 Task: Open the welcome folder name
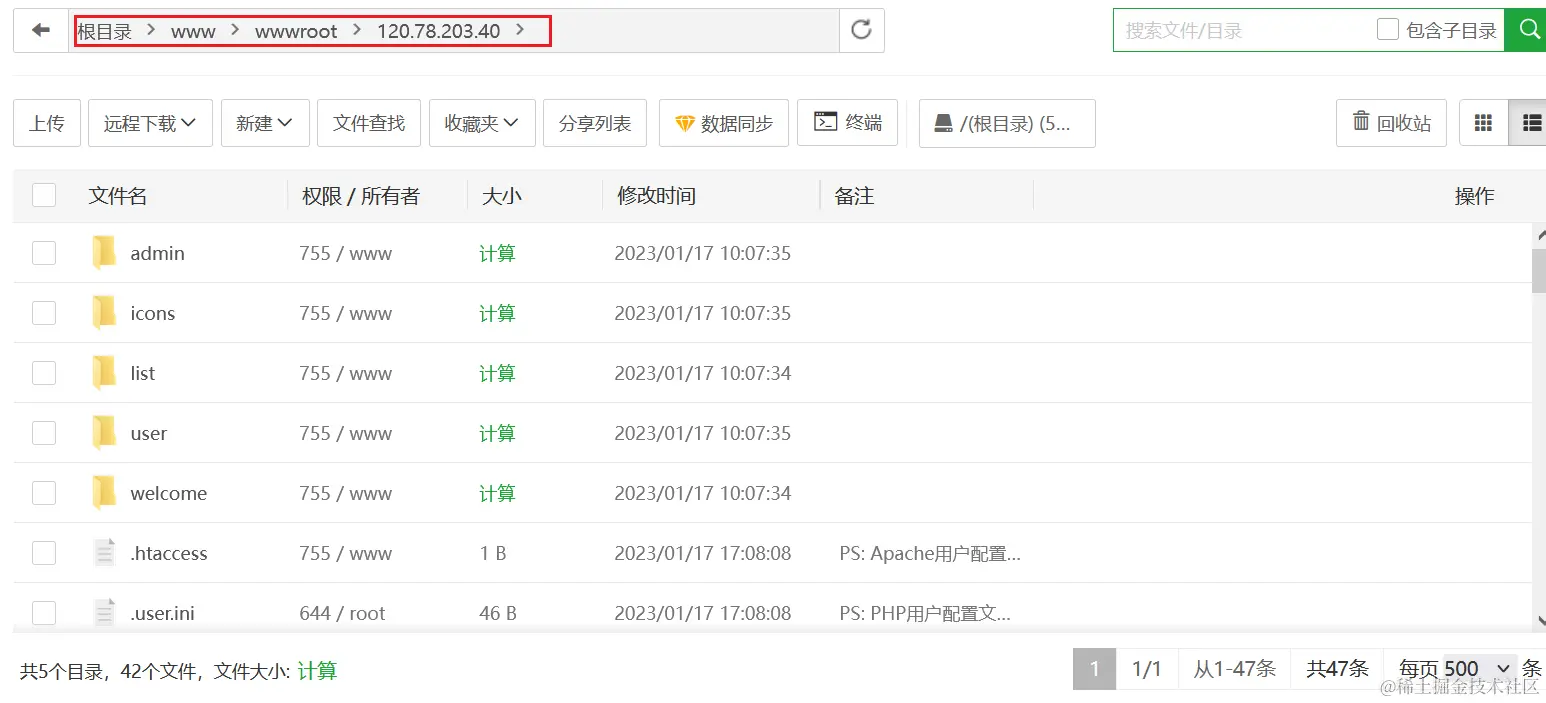click(168, 493)
